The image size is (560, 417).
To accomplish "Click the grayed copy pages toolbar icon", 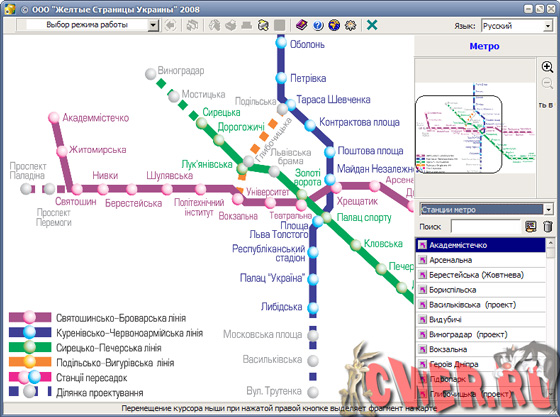I will (x=192, y=25).
